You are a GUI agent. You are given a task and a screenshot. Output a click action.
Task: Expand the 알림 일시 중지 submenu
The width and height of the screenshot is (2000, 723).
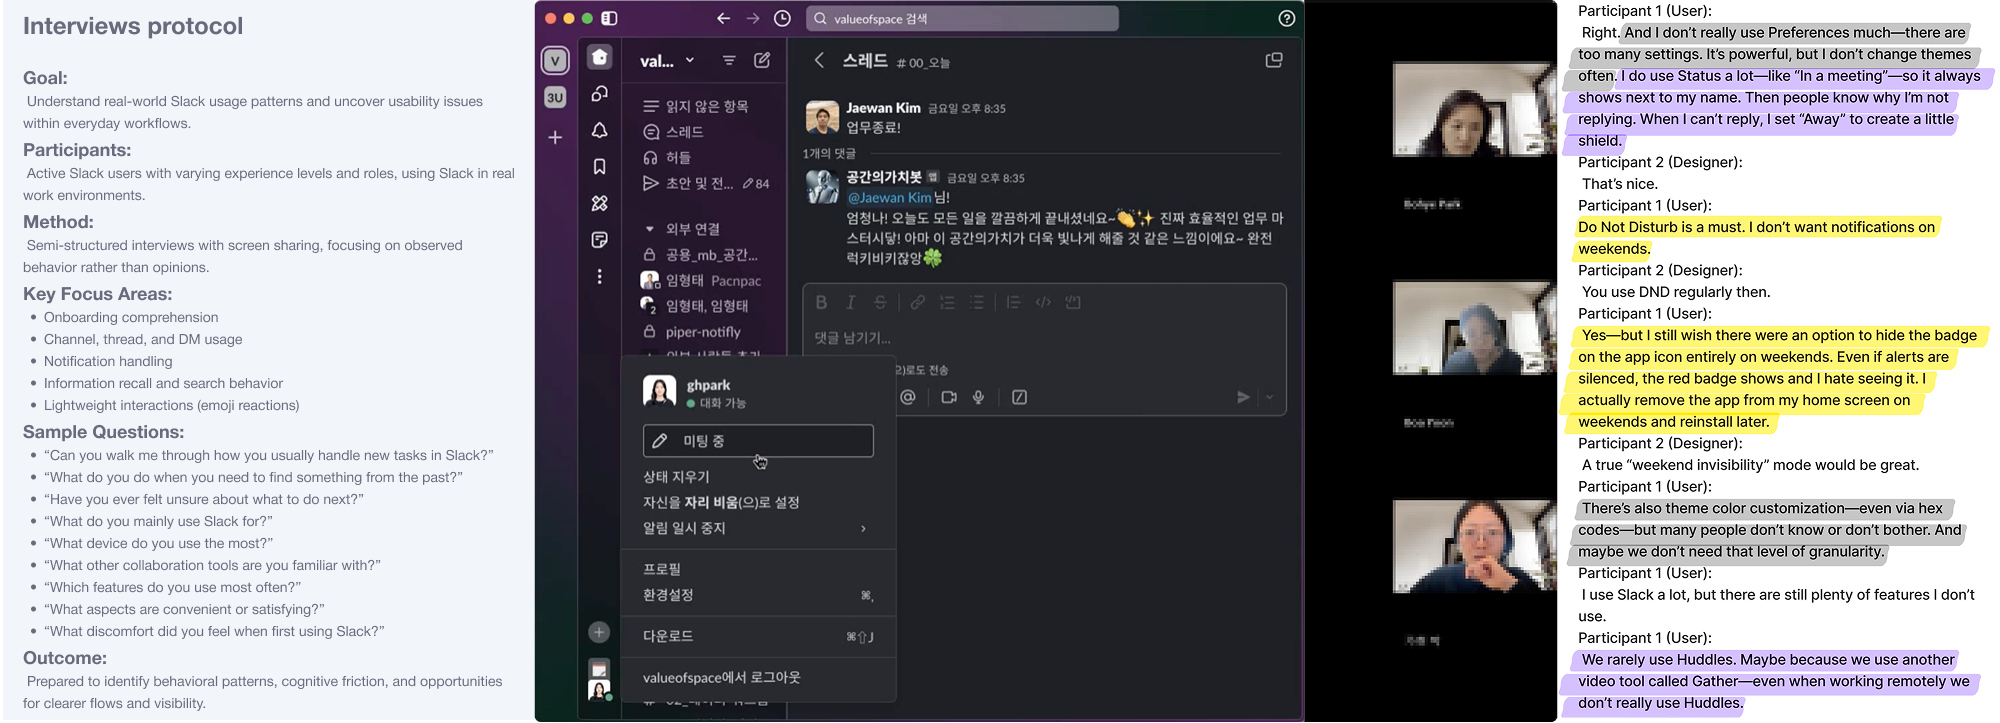pyautogui.click(x=758, y=528)
